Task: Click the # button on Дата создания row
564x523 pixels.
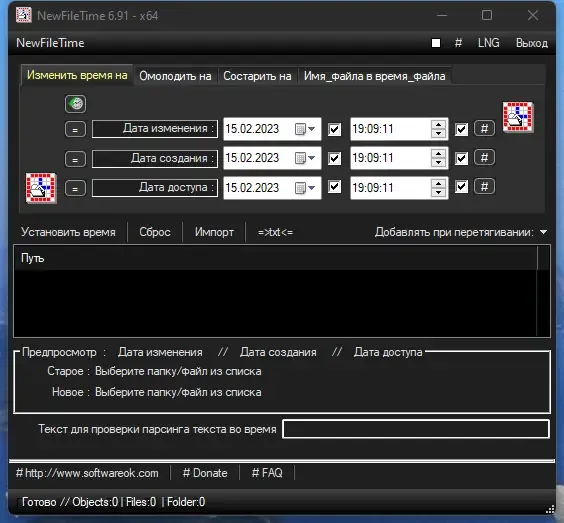Action: click(x=484, y=158)
